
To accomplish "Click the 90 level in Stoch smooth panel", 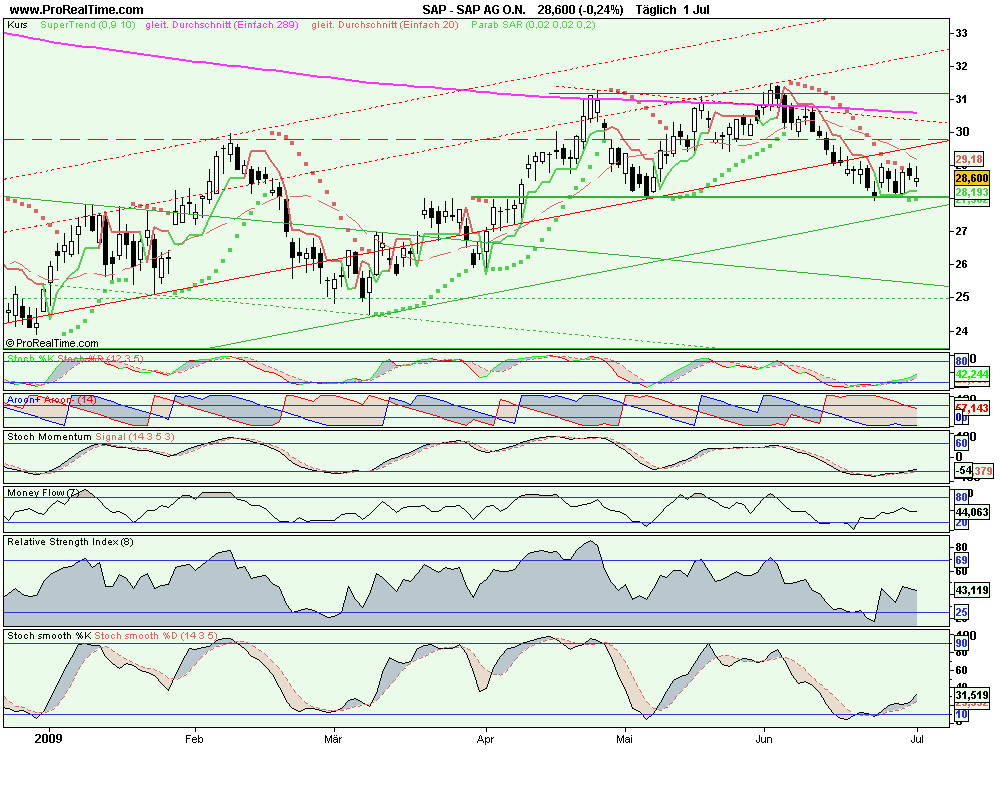I will tap(961, 644).
